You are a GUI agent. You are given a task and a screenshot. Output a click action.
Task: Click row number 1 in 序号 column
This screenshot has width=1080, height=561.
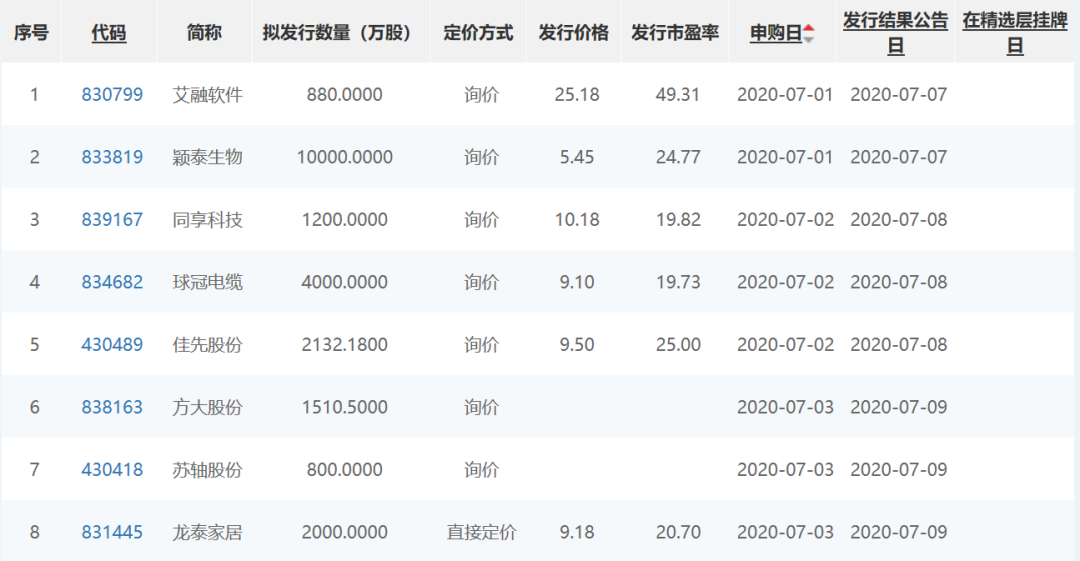click(x=34, y=94)
